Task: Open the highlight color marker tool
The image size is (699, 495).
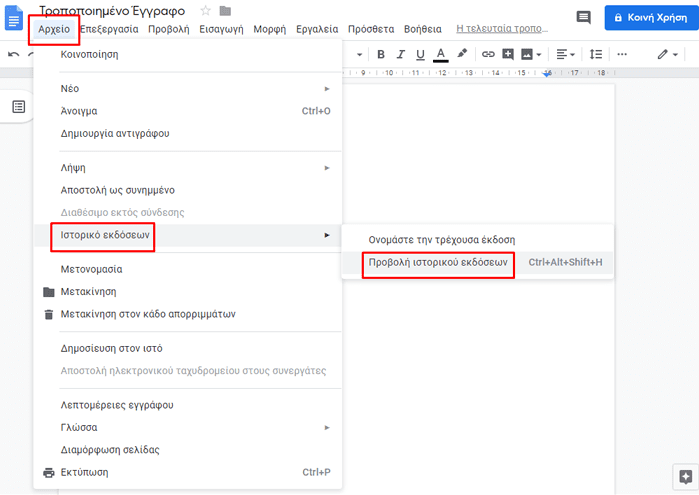Action: coord(462,54)
